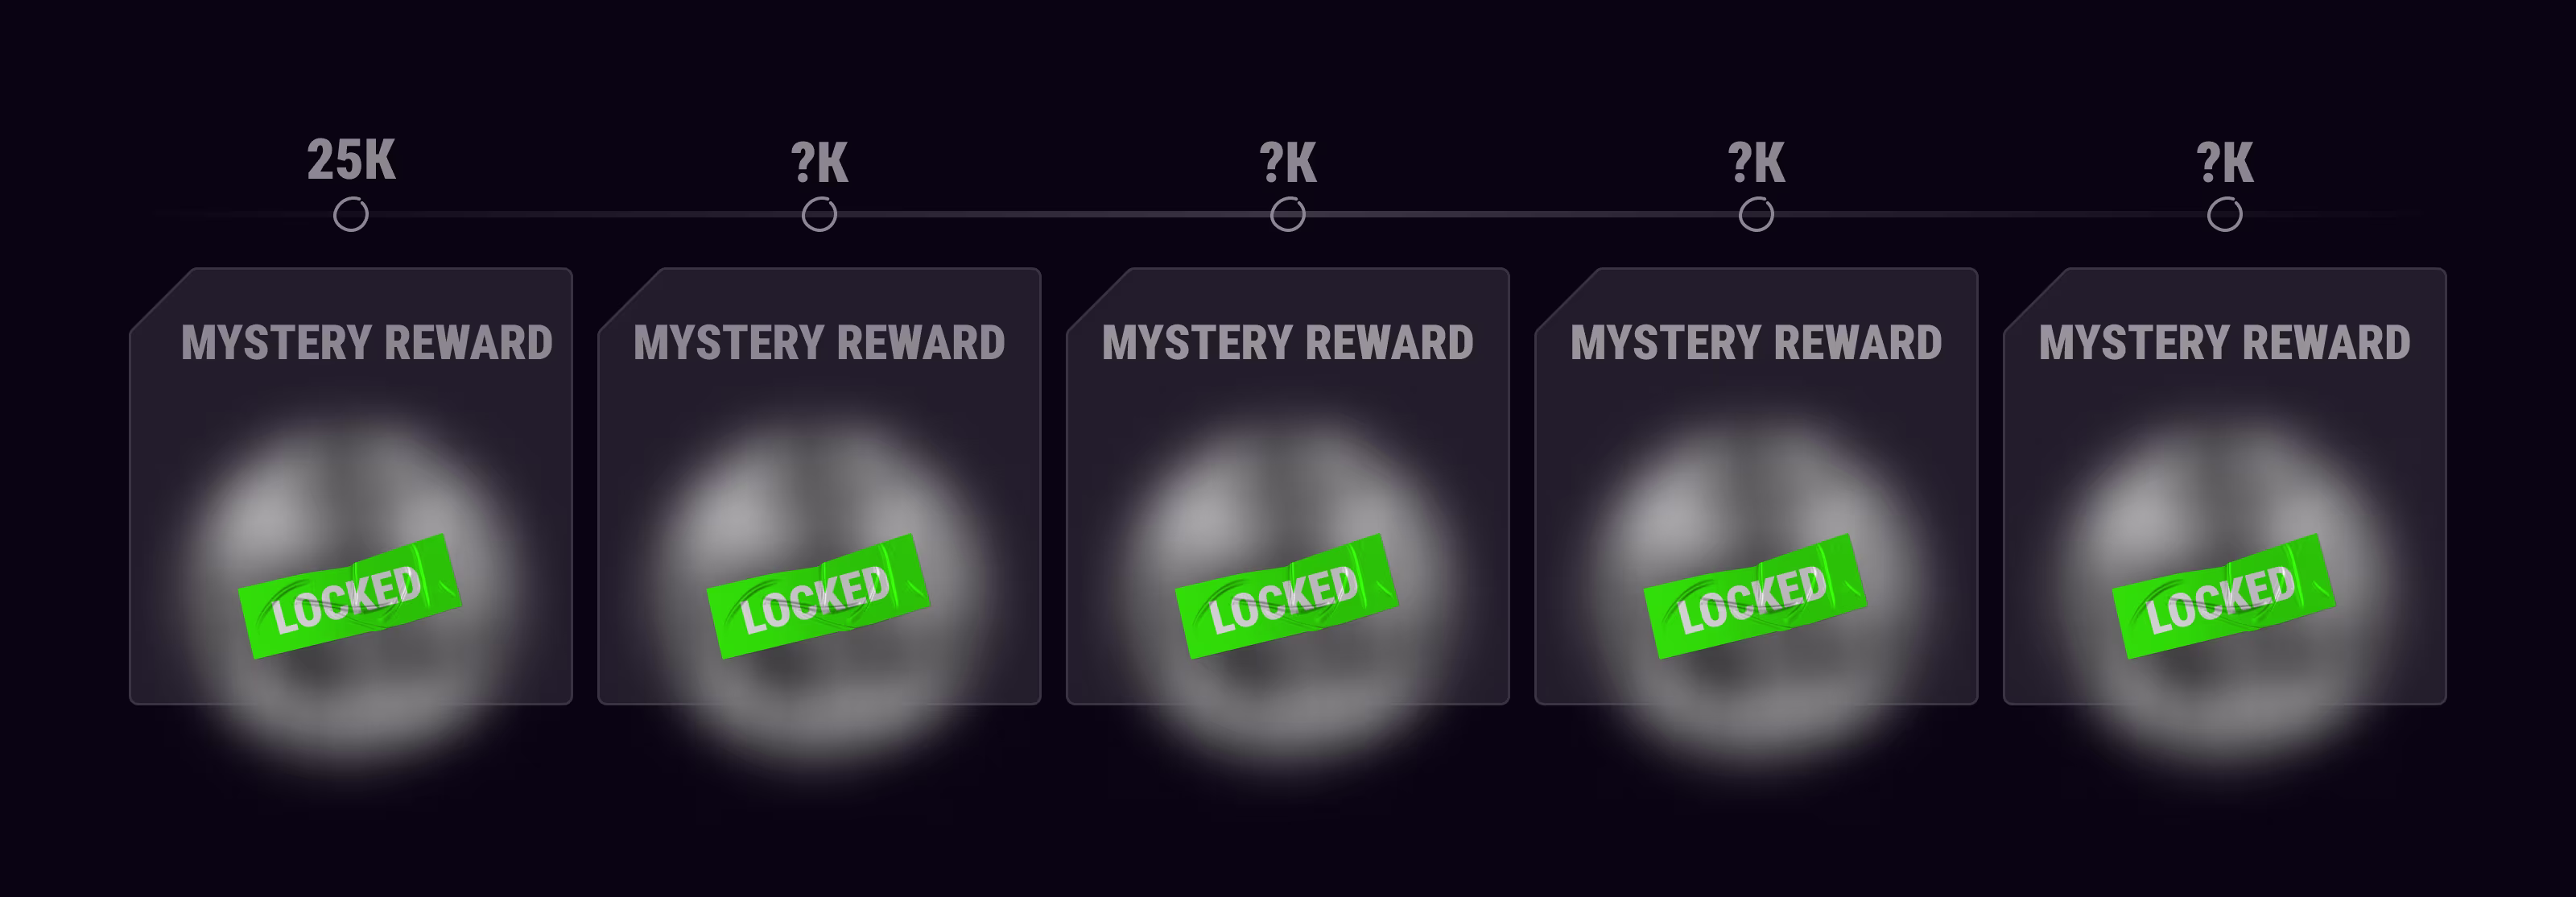Click the ?K label above the middle card

point(1288,162)
